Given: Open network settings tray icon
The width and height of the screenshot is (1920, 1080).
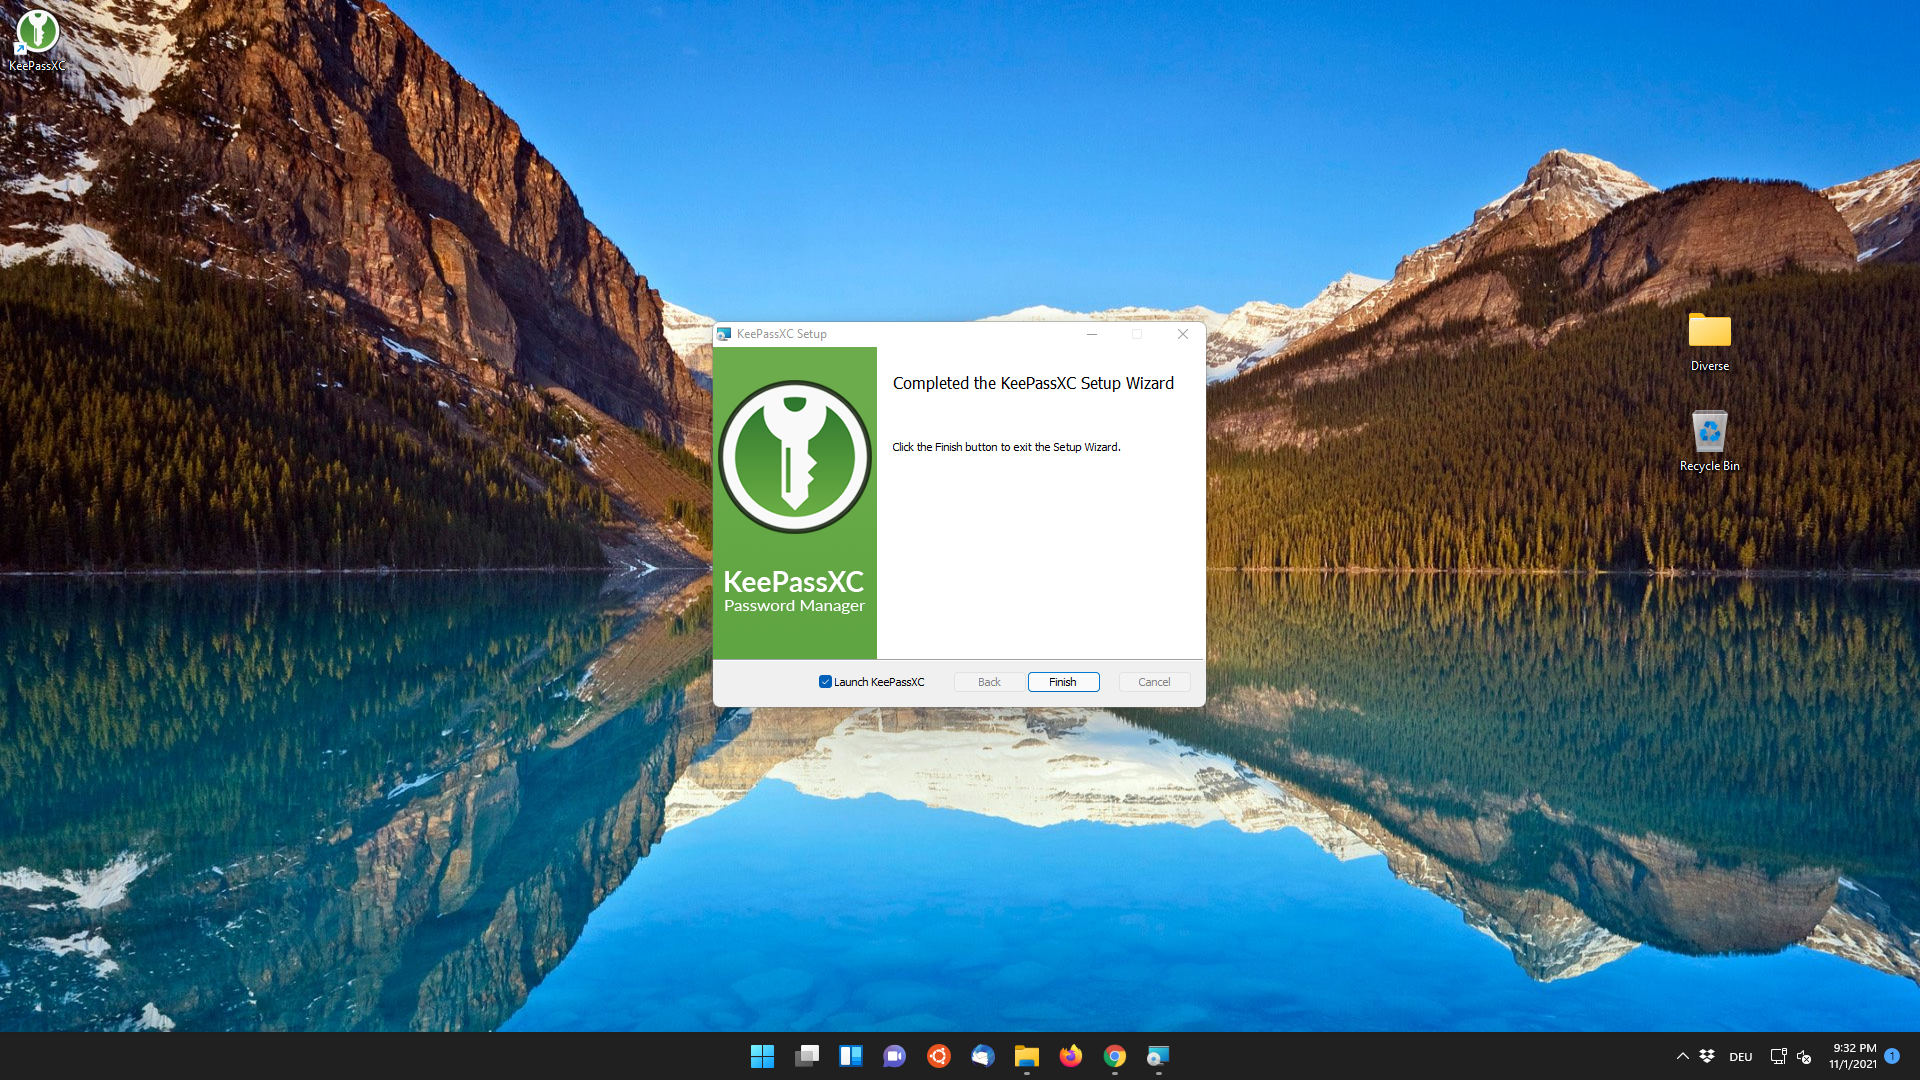Looking at the screenshot, I should (x=1778, y=1056).
